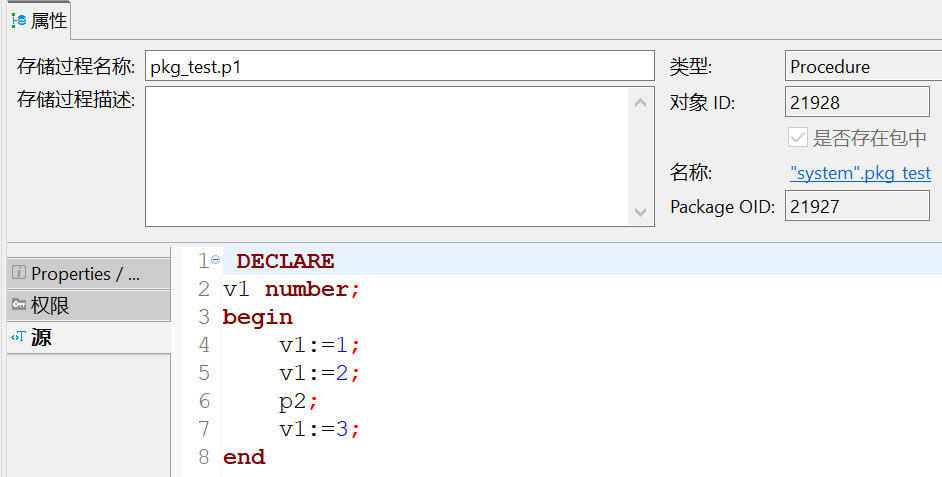Open the 权限 side tab
Viewport: 942px width, 477px height.
(x=50, y=306)
